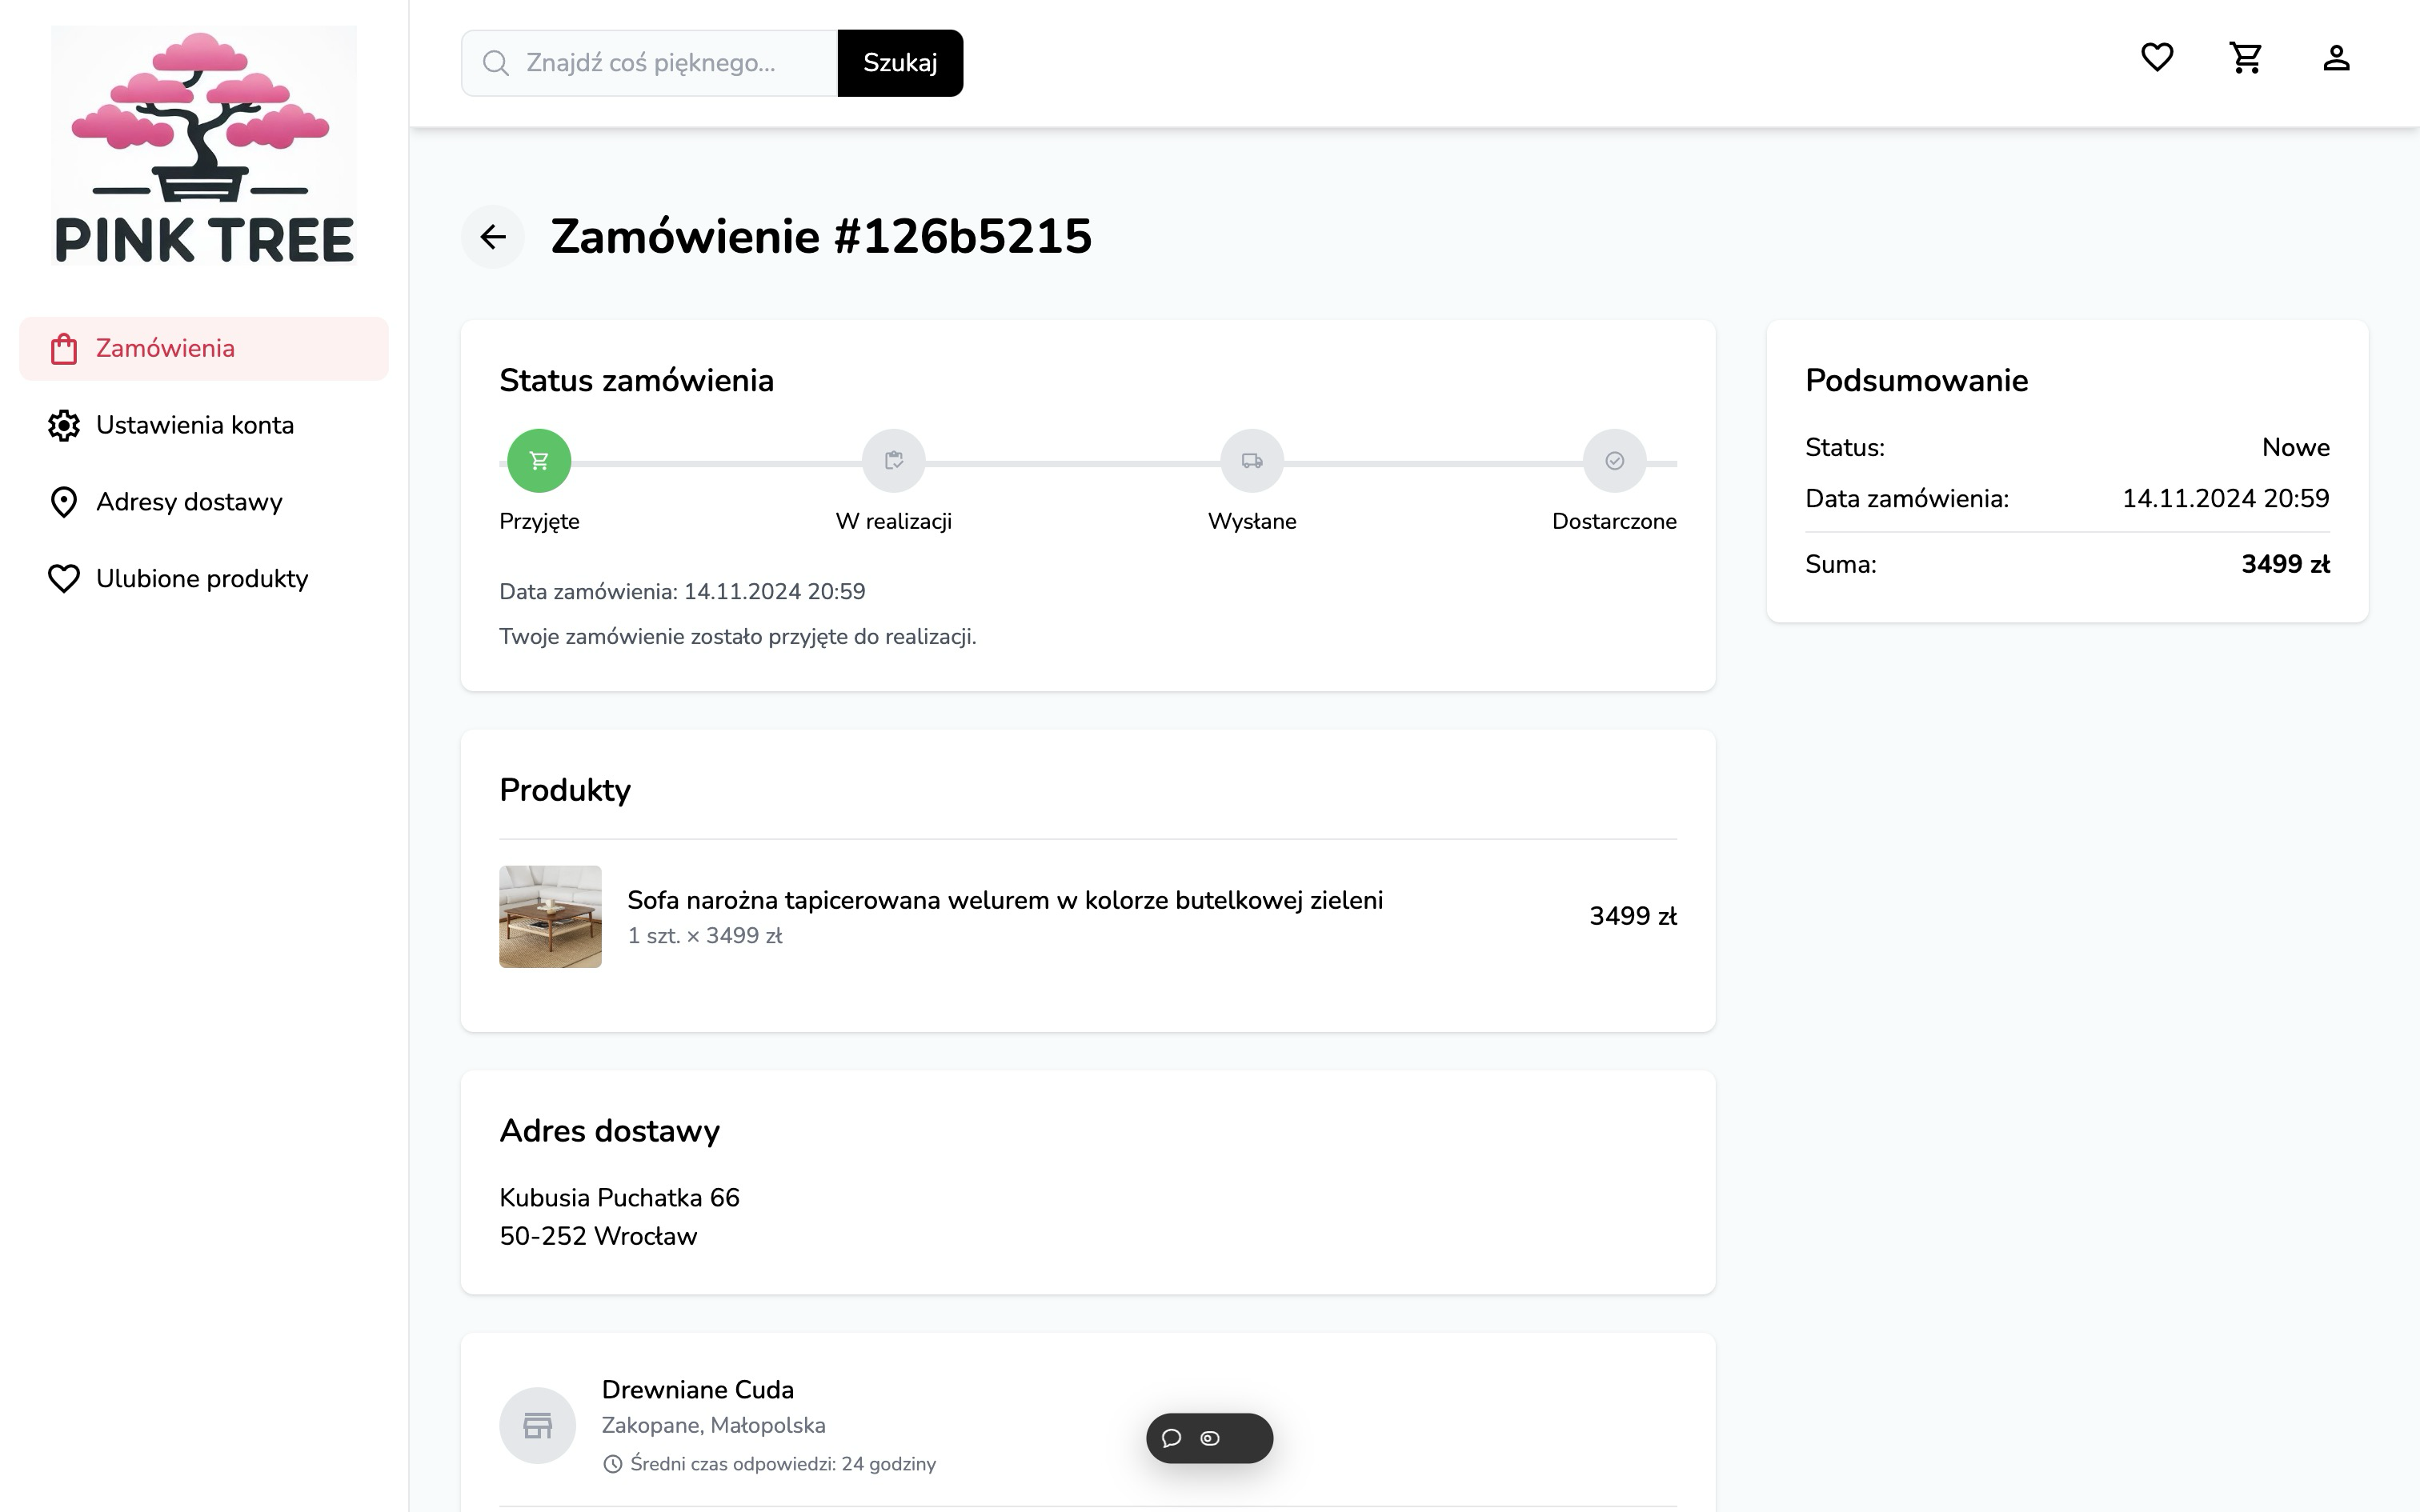The height and width of the screenshot is (1512, 2420).
Task: Click the Drewniane Cuda store avatar icon
Action: (x=538, y=1425)
